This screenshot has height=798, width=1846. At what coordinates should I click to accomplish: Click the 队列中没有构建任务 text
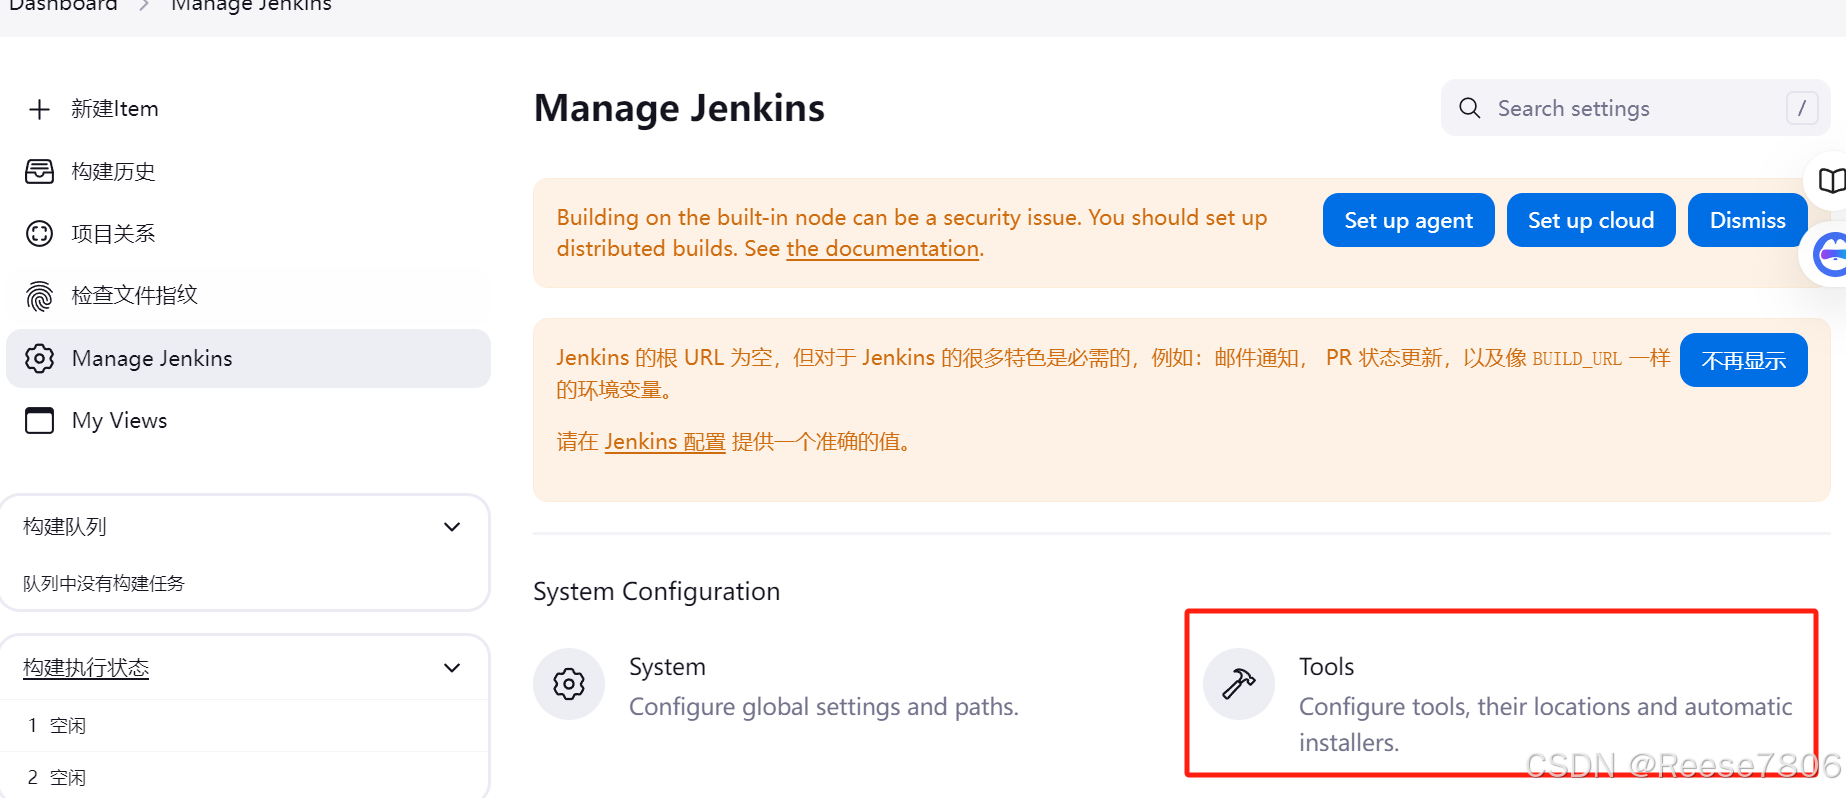pyautogui.click(x=104, y=584)
